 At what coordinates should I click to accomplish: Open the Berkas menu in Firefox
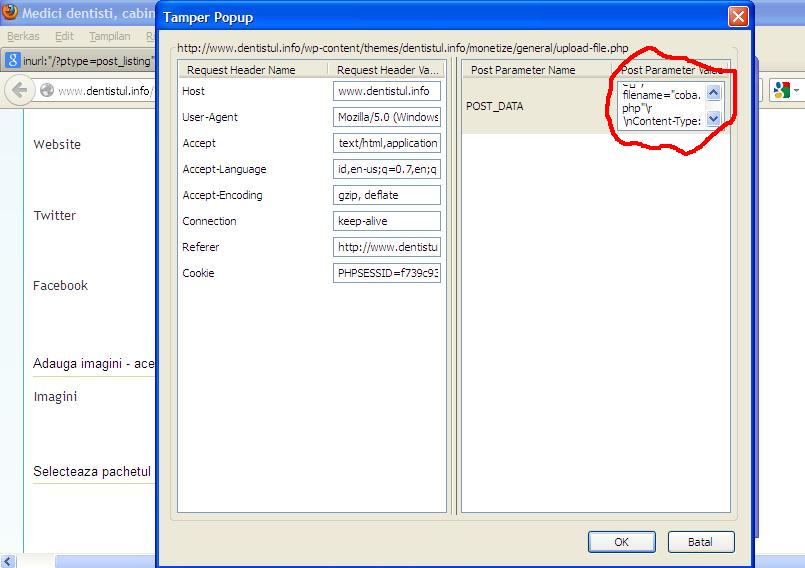[x=23, y=36]
